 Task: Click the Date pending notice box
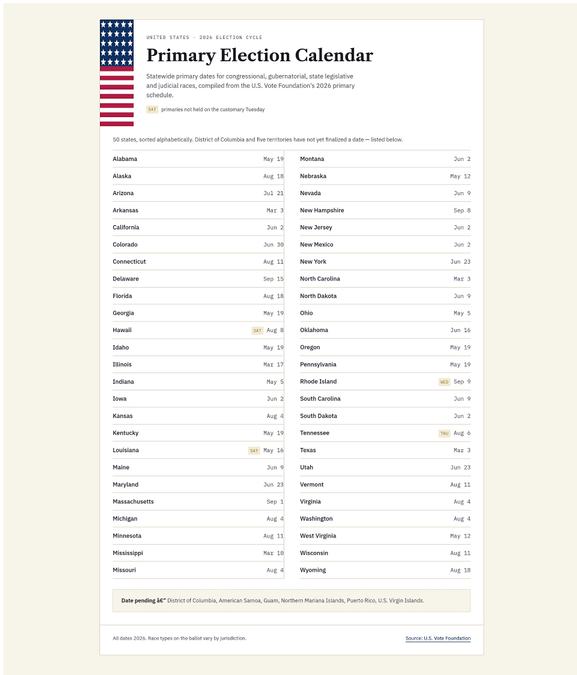pos(292,601)
